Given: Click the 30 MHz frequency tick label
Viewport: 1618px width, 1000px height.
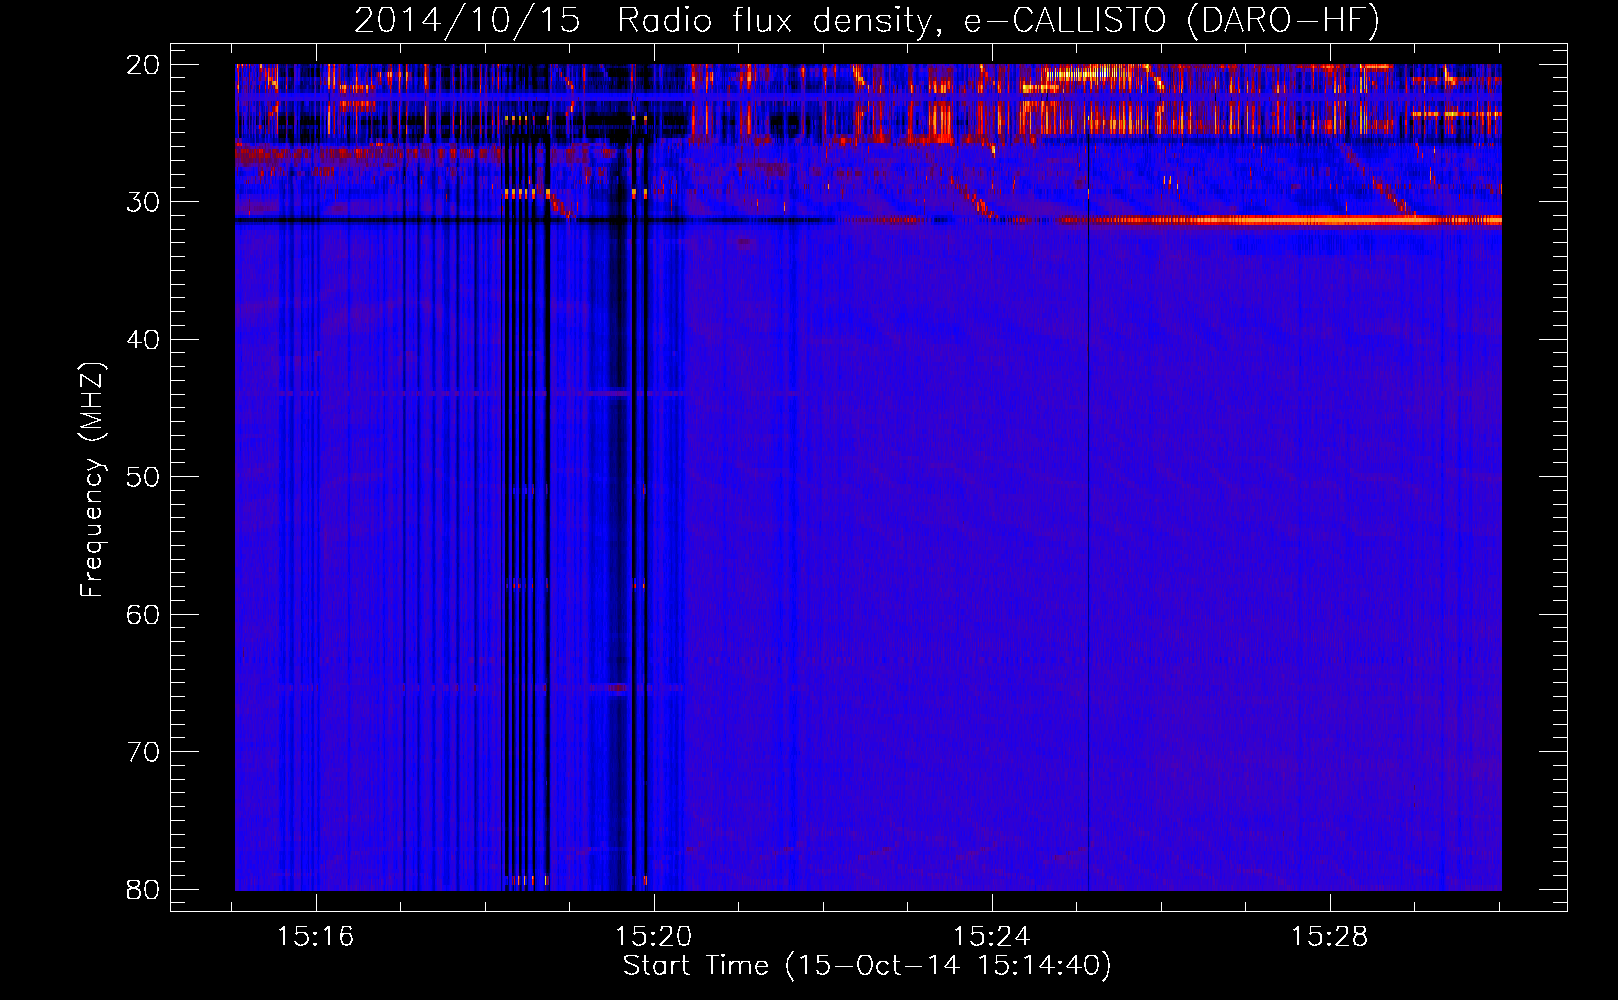Looking at the screenshot, I should [x=143, y=202].
